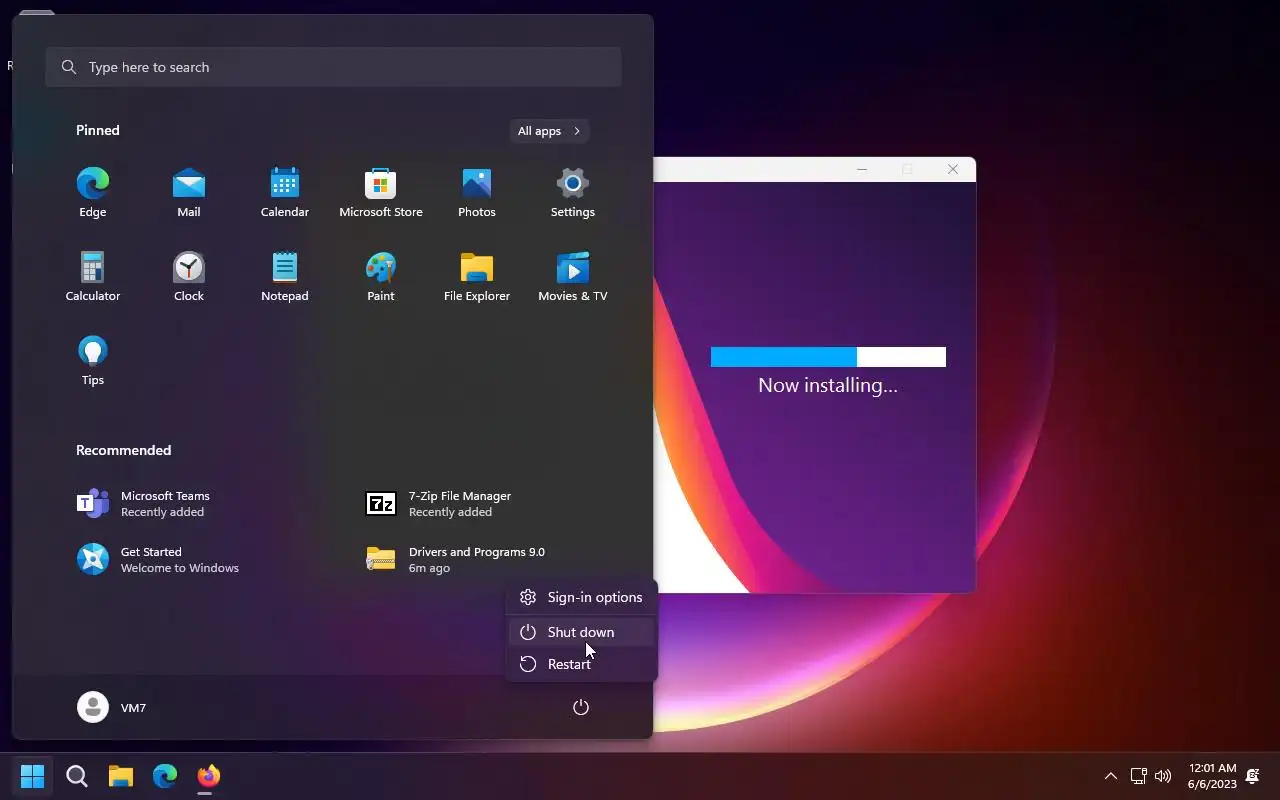Open Edge from the taskbar
This screenshot has width=1280, height=800.
pos(165,776)
